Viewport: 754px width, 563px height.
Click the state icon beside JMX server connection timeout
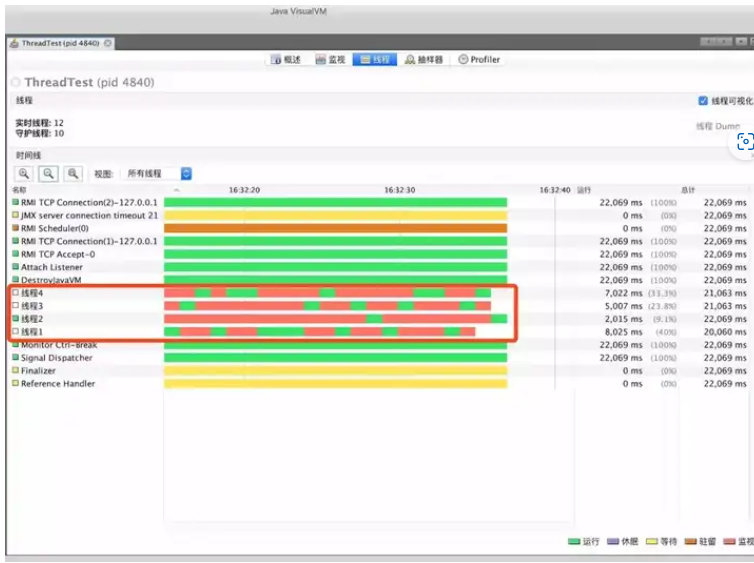coord(16,215)
